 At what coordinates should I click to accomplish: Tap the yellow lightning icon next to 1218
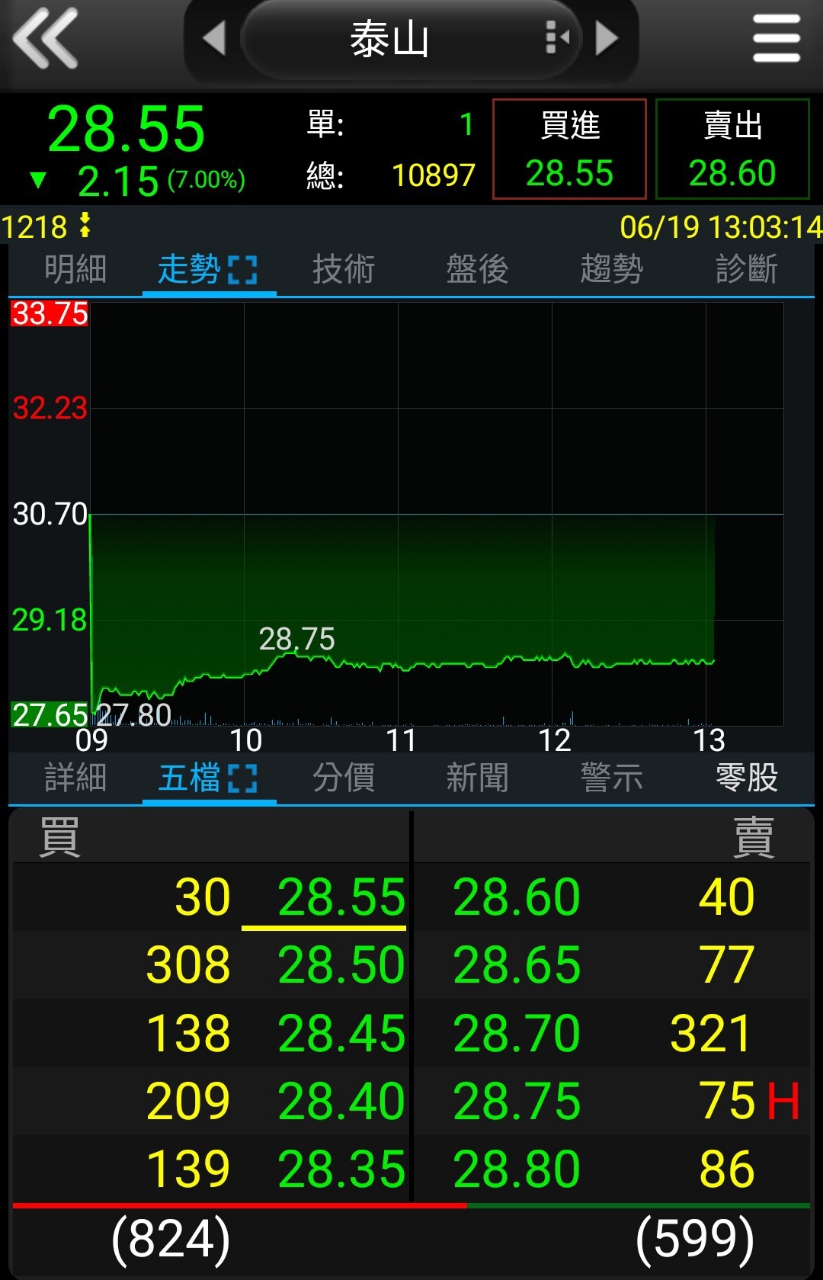point(84,226)
